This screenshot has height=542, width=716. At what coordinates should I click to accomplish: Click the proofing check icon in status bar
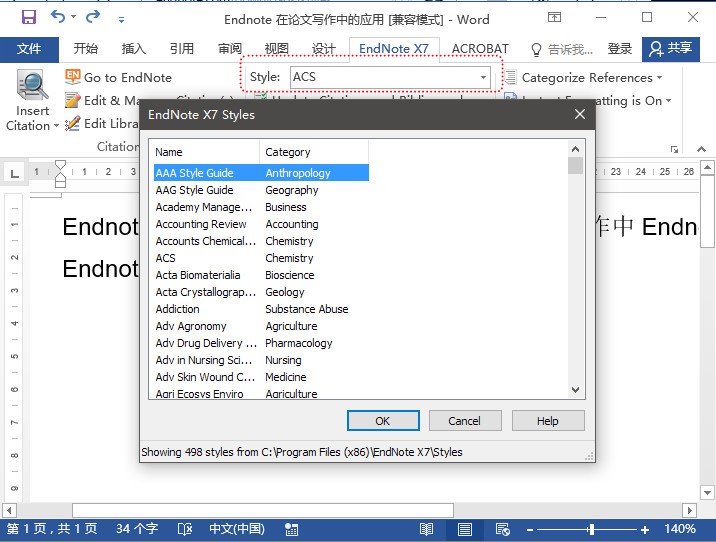(186, 529)
